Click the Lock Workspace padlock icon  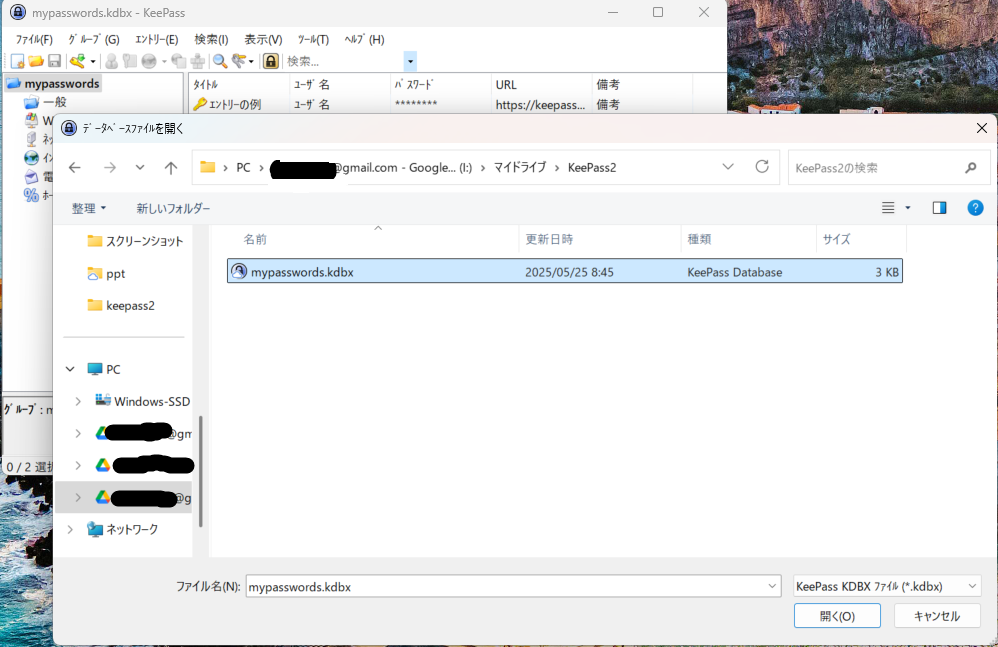pyautogui.click(x=271, y=61)
